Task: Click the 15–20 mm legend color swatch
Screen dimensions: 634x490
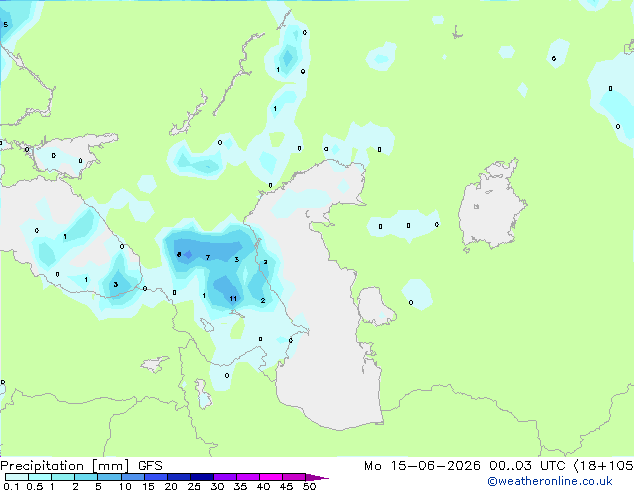Action: (x=156, y=477)
